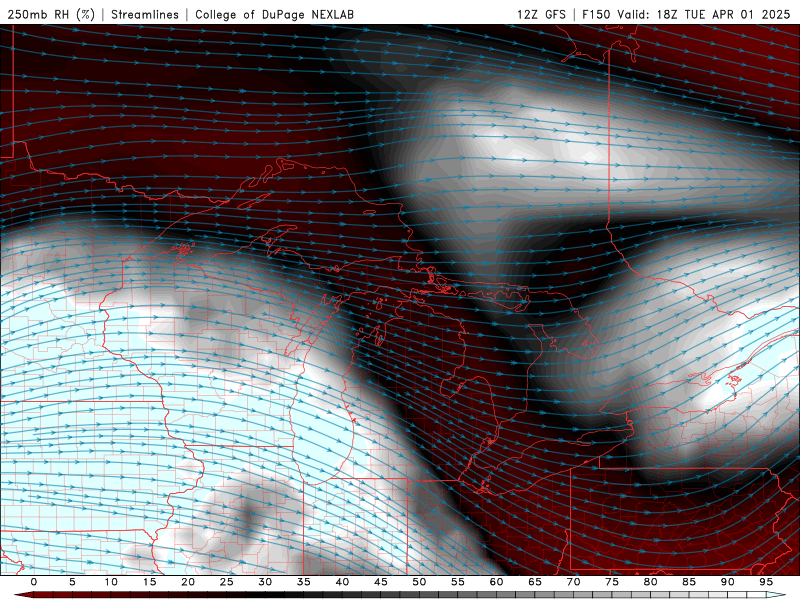The width and height of the screenshot is (800, 600).
Task: Pick the "75" humidity scale label
Action: [x=612, y=582]
